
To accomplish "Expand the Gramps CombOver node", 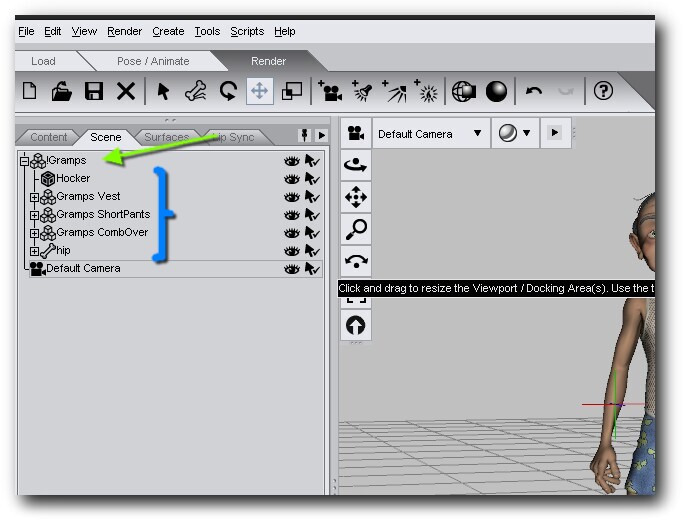I will click(34, 233).
